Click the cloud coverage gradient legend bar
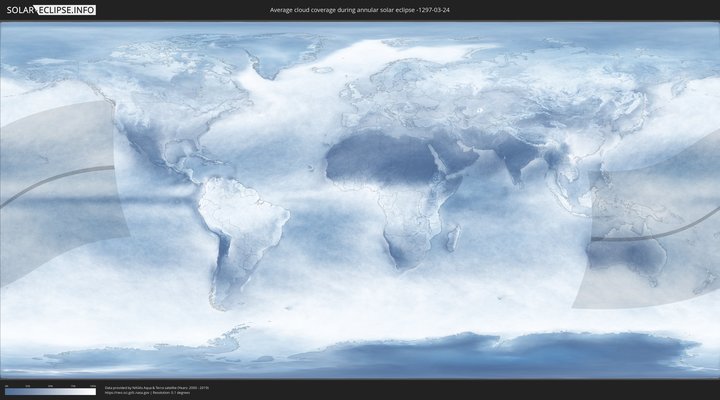Viewport: 720px width, 400px height. 49,391
